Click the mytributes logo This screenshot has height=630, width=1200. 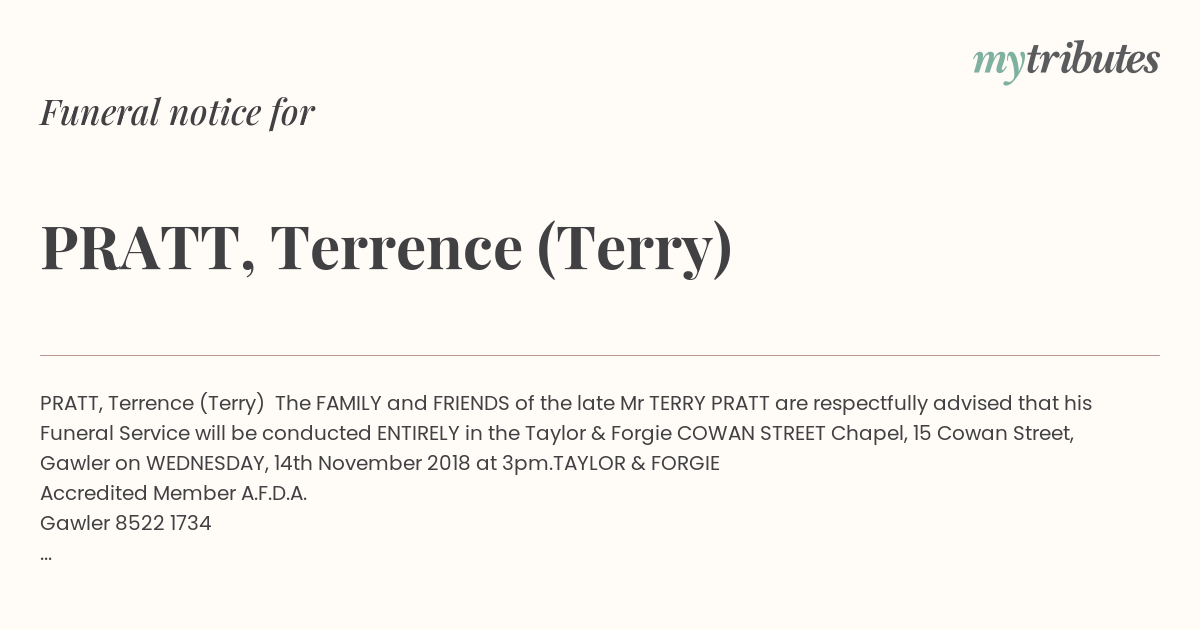pyautogui.click(x=1066, y=62)
